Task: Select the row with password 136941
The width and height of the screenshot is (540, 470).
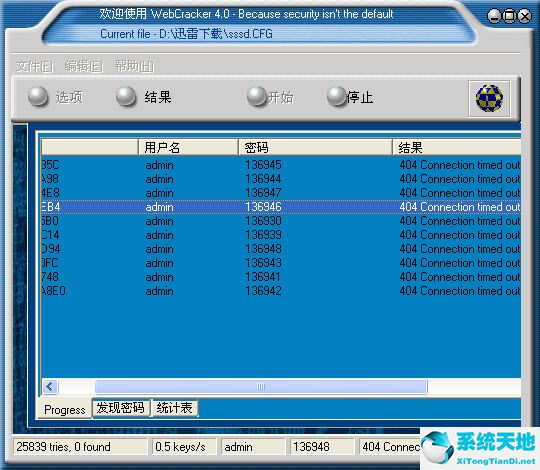Action: 281,277
